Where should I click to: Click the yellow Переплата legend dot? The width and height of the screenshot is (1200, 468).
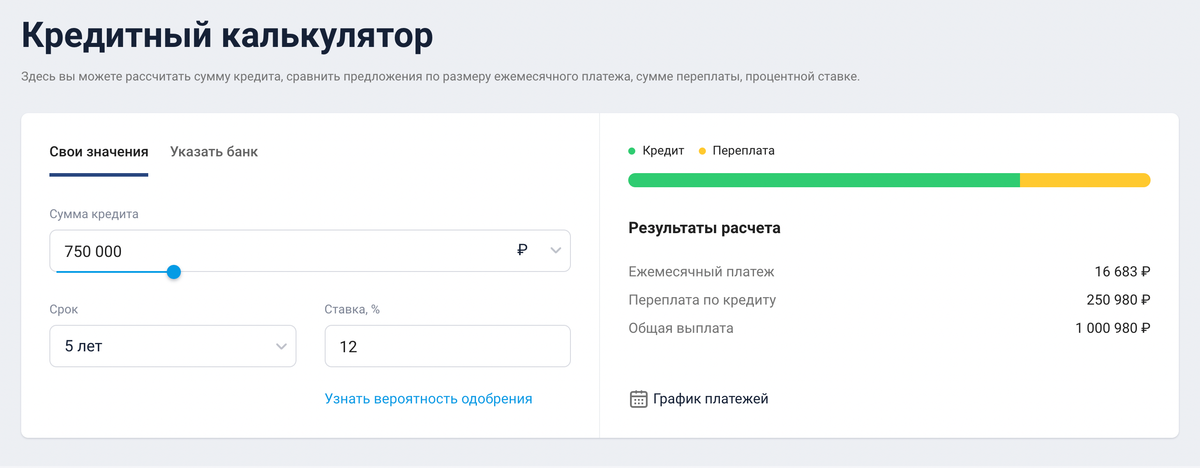pyautogui.click(x=702, y=151)
